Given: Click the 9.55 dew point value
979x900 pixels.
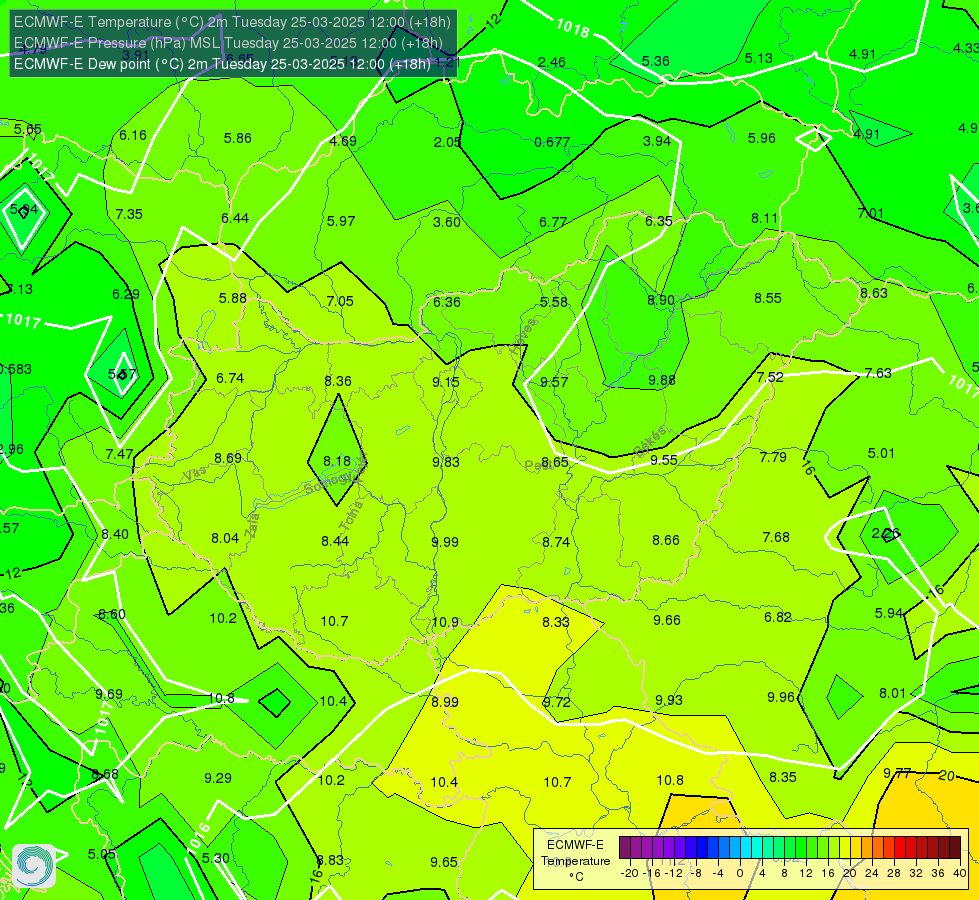Looking at the screenshot, I should click(664, 460).
